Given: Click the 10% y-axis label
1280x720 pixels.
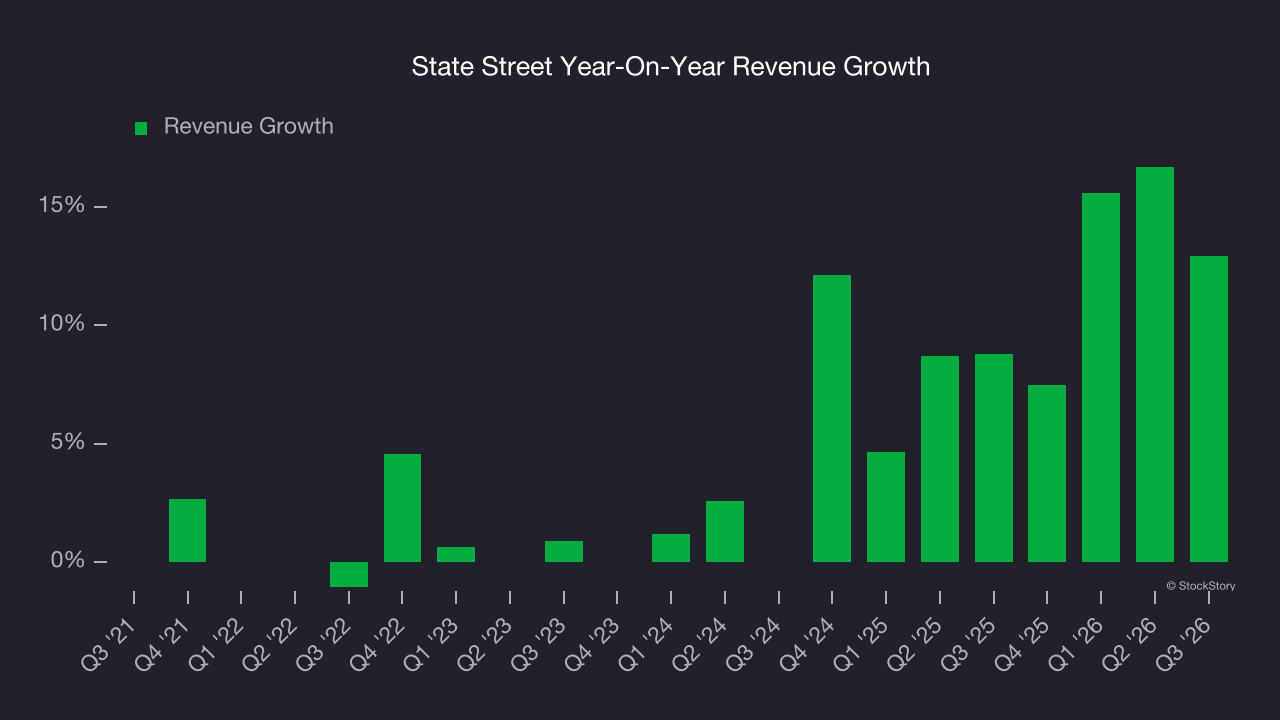Looking at the screenshot, I should click(x=61, y=325).
